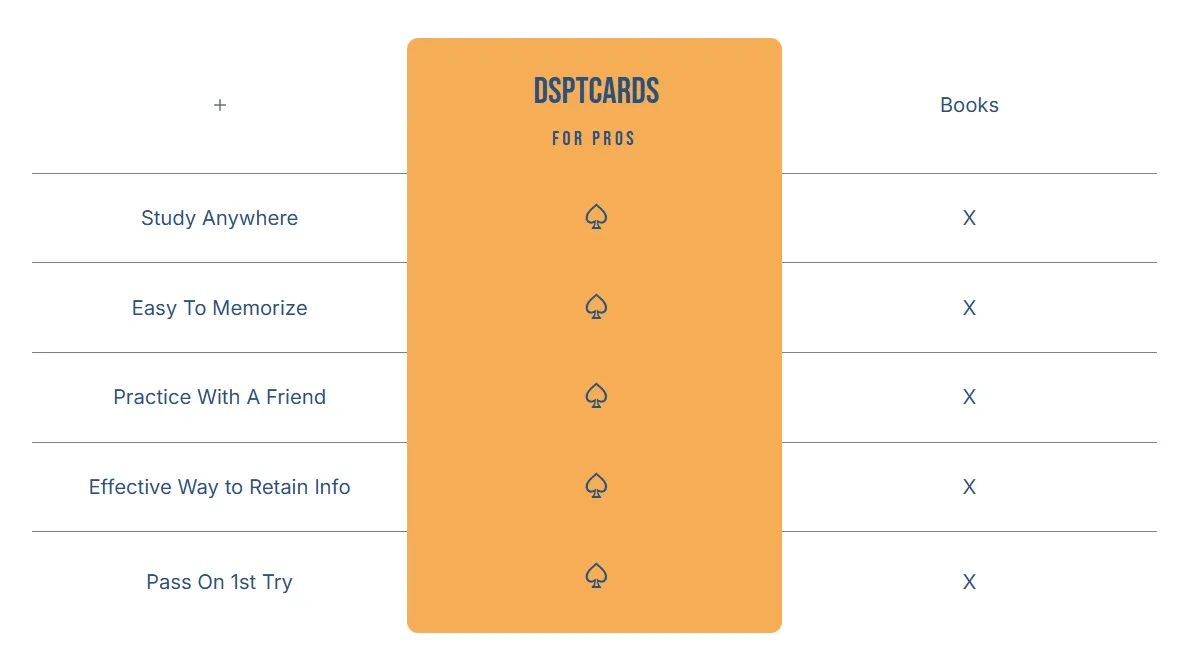This screenshot has height=671, width=1192.
Task: Click X mark beside Practice With A Friend
Action: coord(969,397)
